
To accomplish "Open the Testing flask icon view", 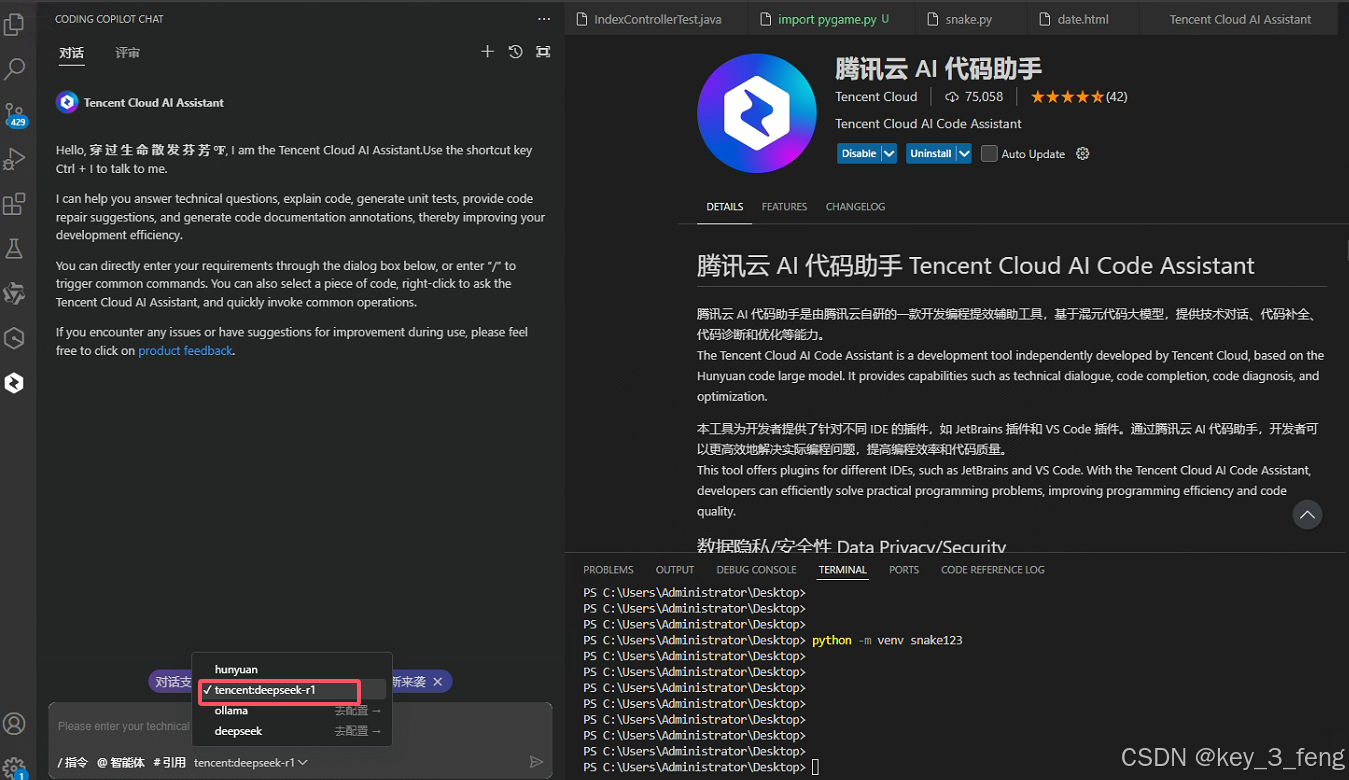I will pyautogui.click(x=14, y=248).
